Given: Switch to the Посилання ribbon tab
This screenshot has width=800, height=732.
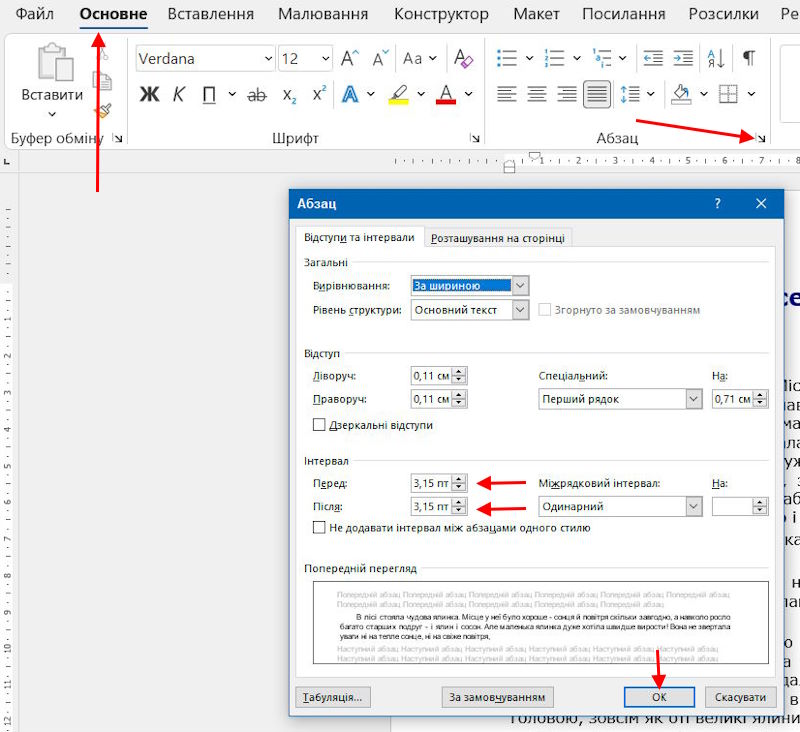Looking at the screenshot, I should (x=623, y=14).
